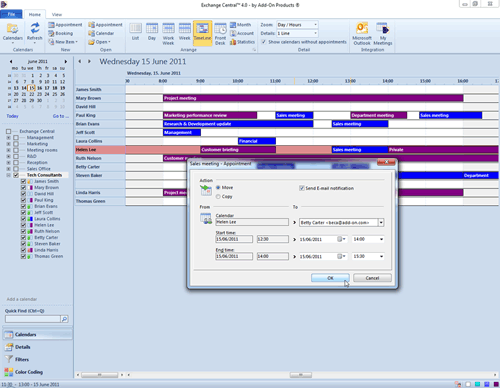Open the new end time 15:30 dropdown

pos(381,256)
